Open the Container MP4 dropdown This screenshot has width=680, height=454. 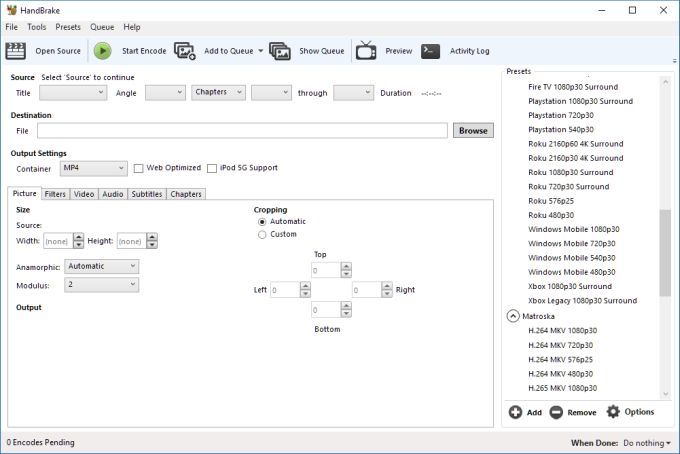(94, 169)
